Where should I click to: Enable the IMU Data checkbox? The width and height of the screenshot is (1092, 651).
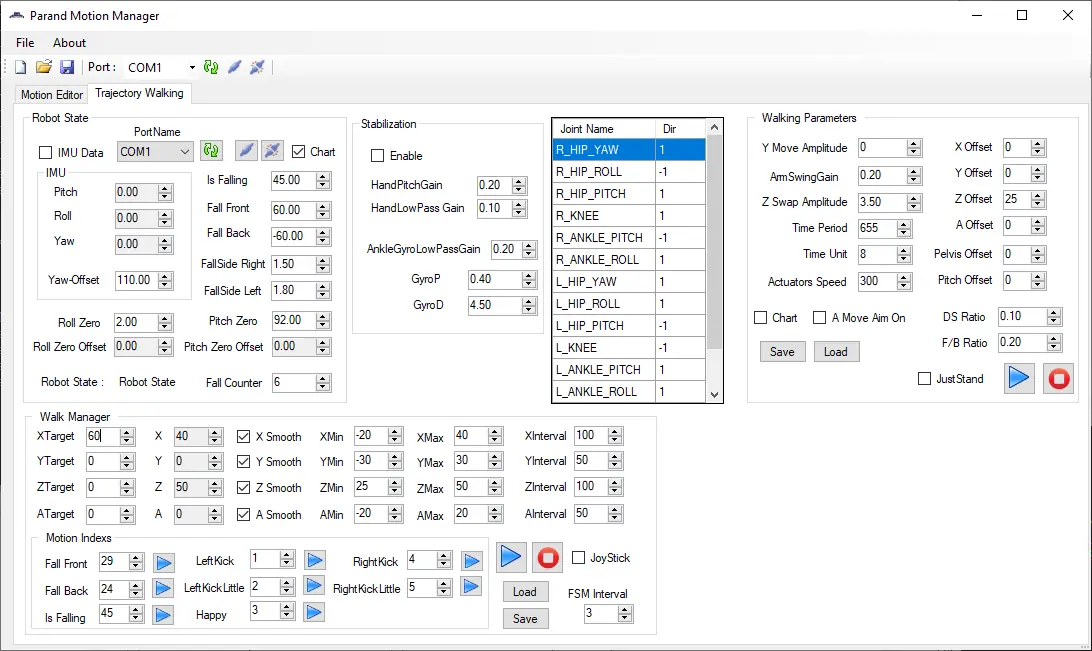46,152
